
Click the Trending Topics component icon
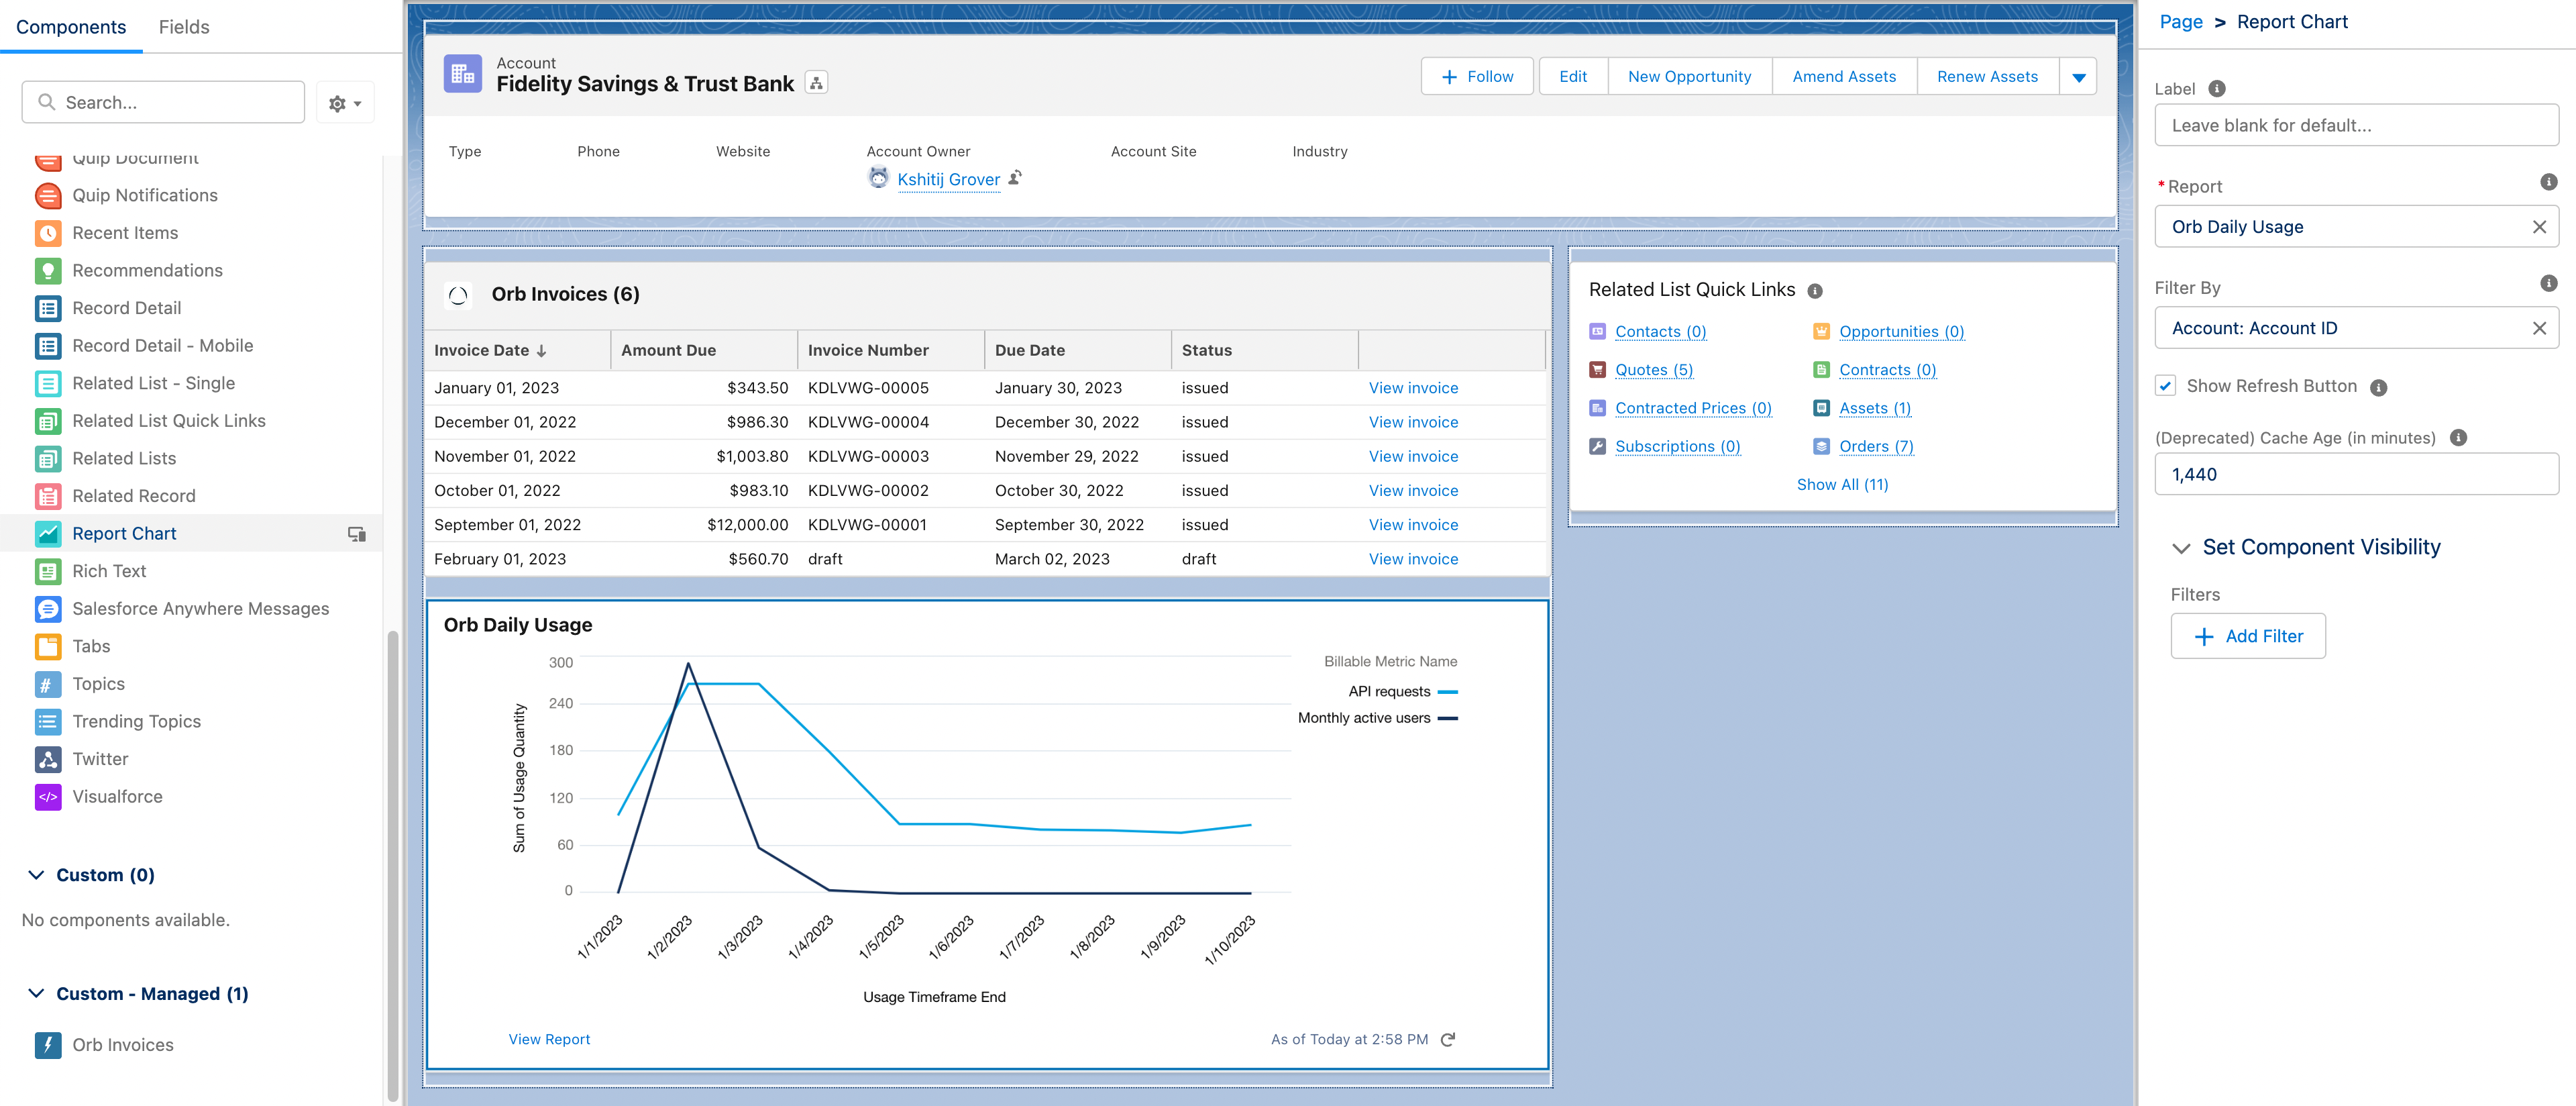(48, 721)
